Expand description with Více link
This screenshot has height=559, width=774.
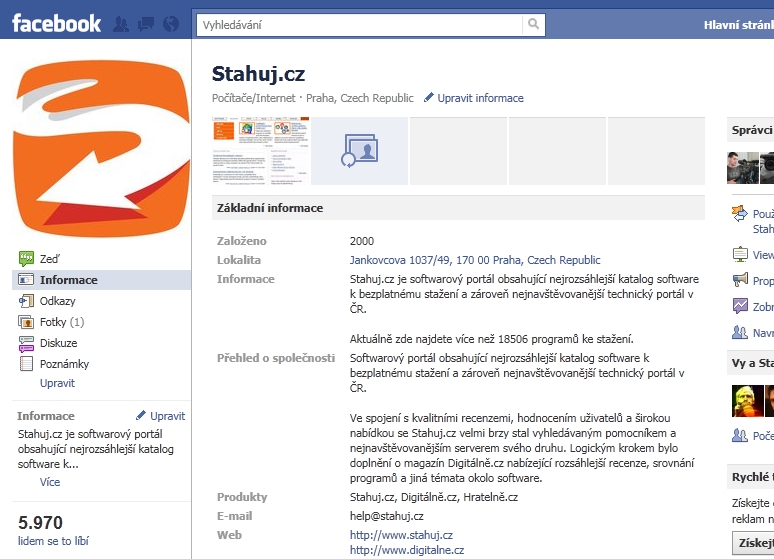pyautogui.click(x=50, y=482)
